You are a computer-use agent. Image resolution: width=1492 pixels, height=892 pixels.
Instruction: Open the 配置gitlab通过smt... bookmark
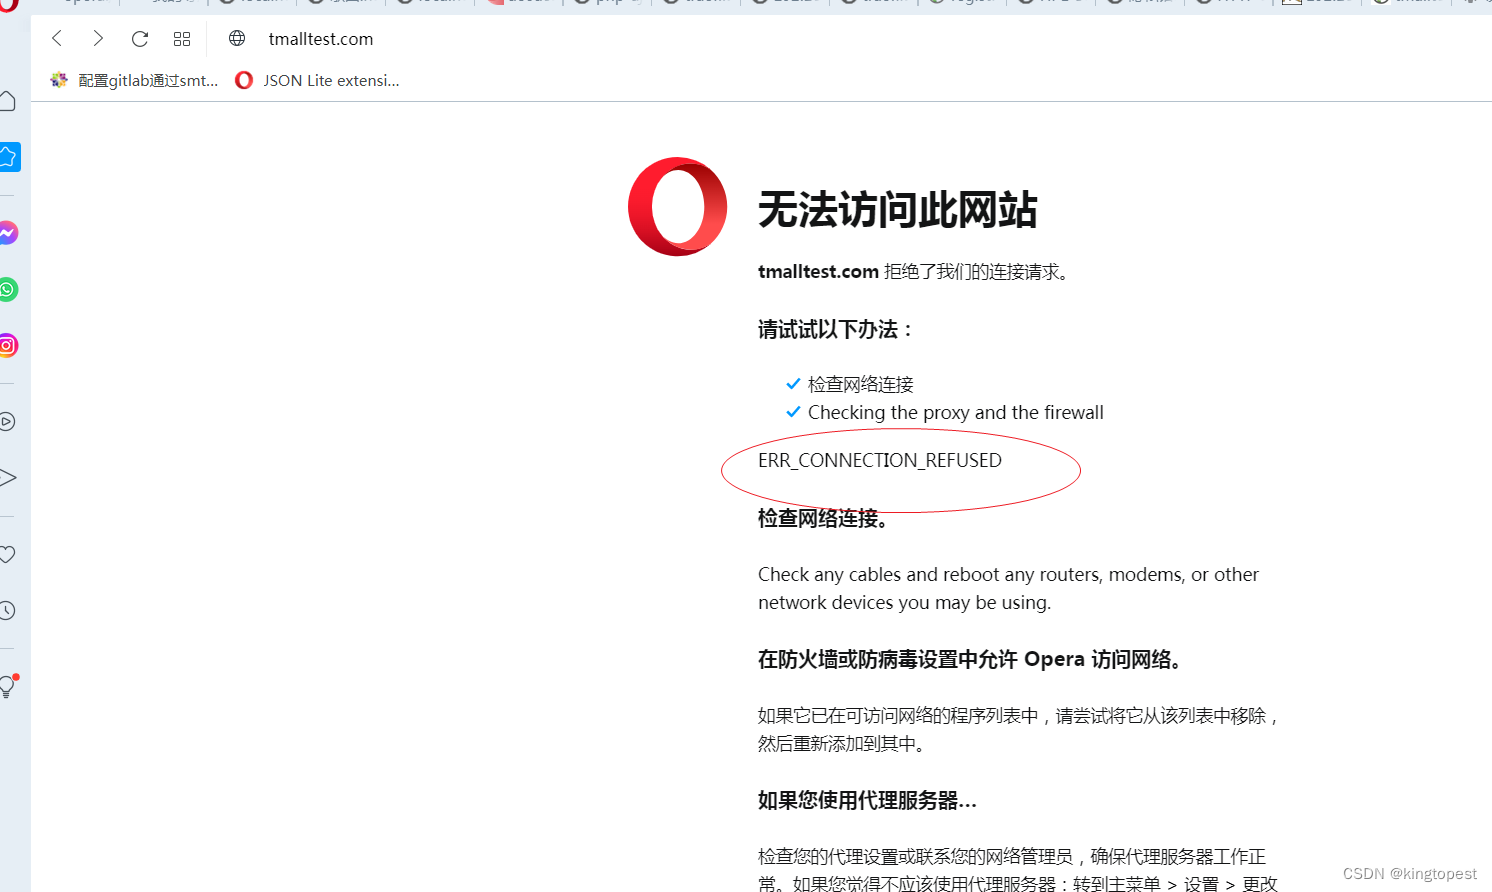click(135, 81)
